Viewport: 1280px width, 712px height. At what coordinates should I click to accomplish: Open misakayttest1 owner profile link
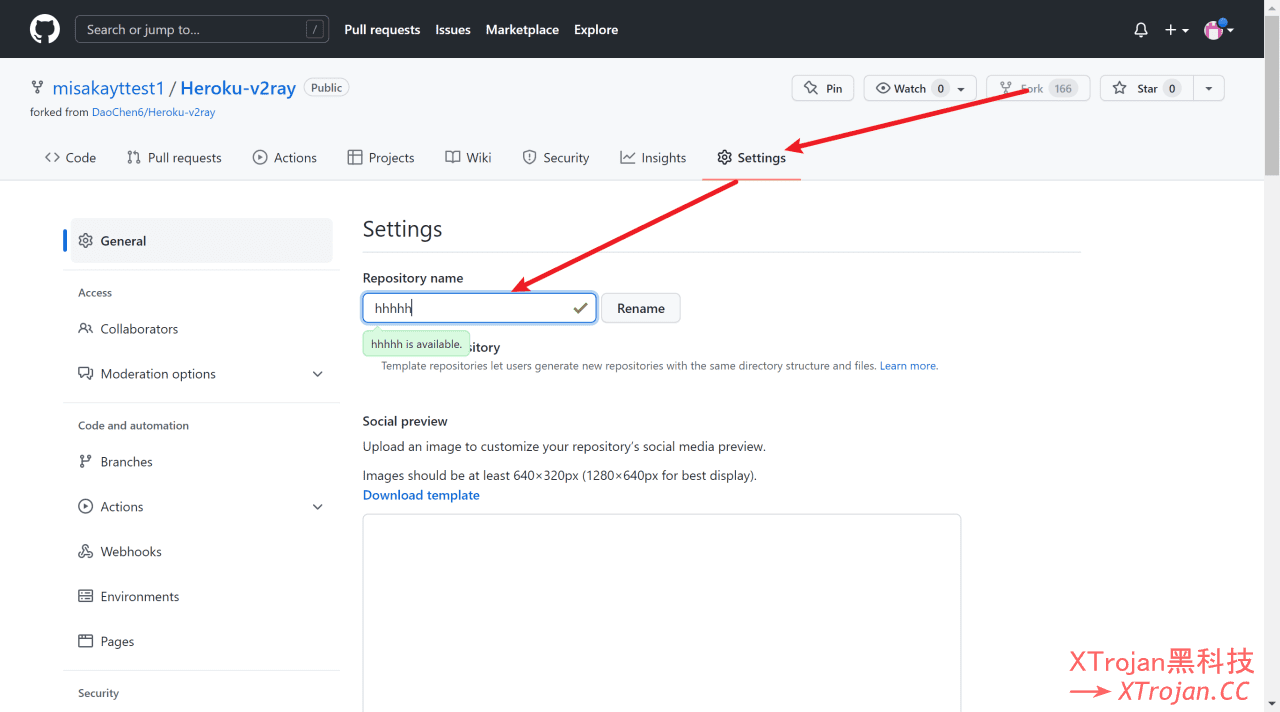coord(108,88)
